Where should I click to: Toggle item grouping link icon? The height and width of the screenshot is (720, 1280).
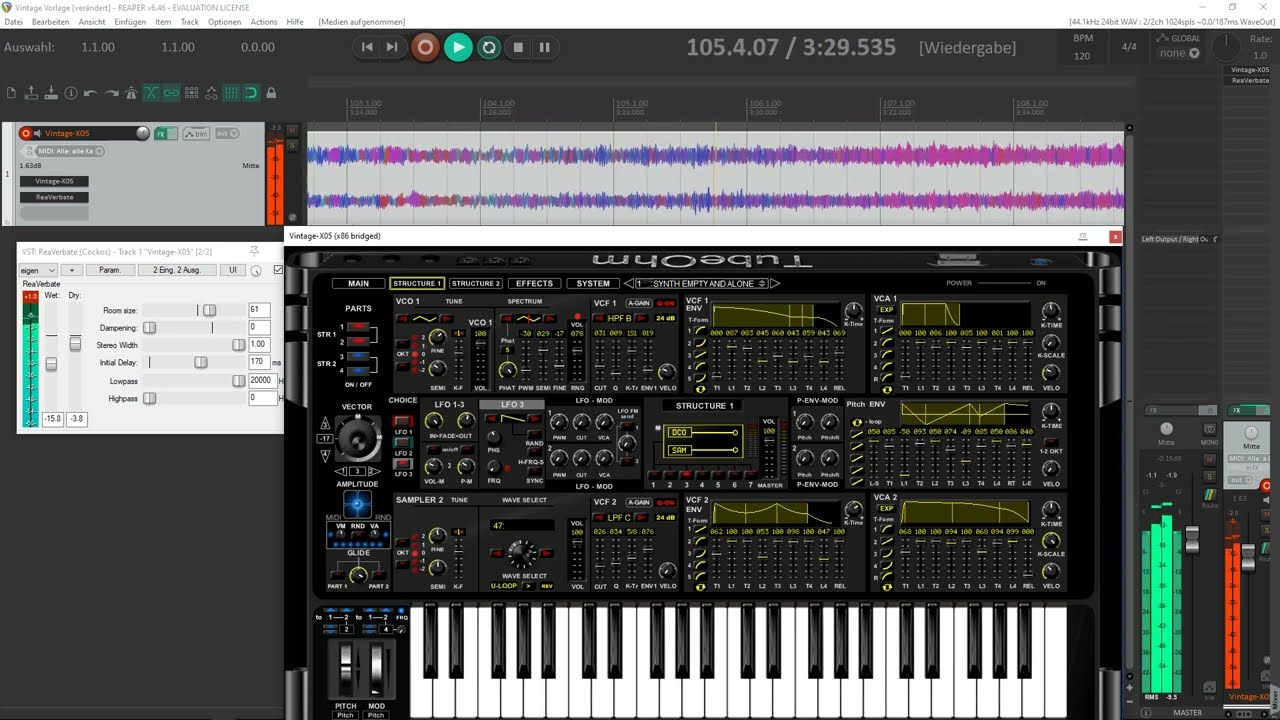click(171, 93)
